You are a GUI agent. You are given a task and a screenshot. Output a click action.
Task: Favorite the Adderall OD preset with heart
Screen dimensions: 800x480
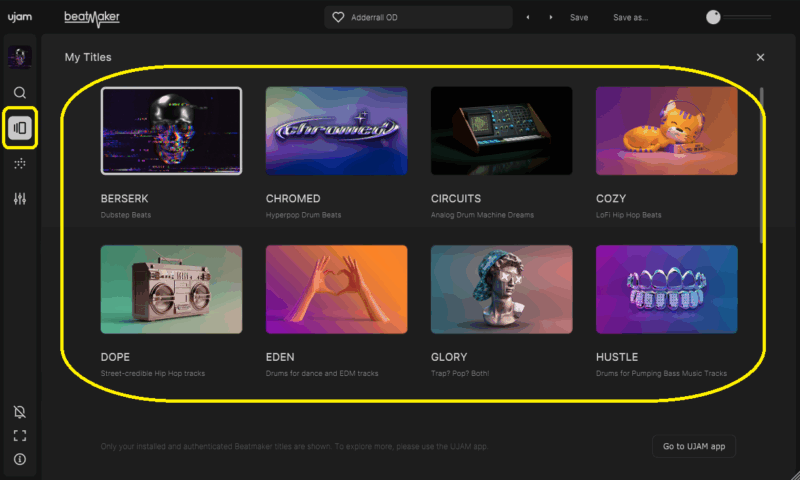338,17
